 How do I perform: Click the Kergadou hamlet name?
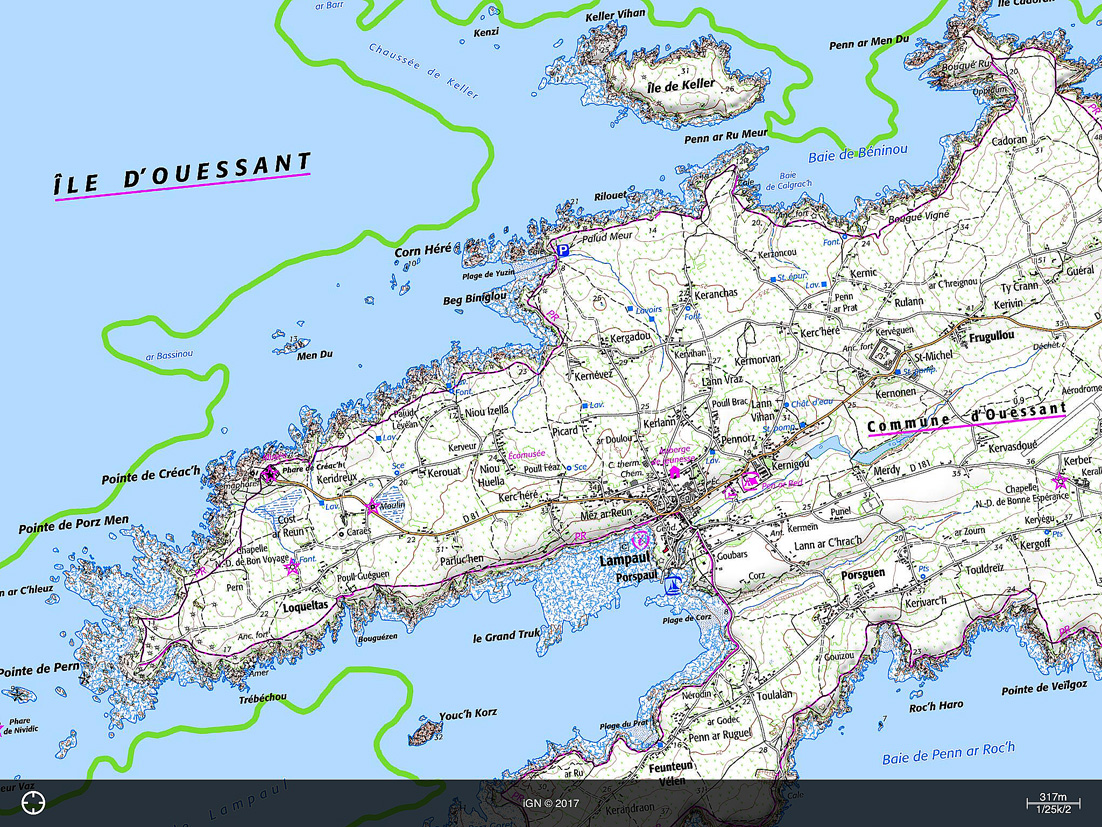pos(630,338)
